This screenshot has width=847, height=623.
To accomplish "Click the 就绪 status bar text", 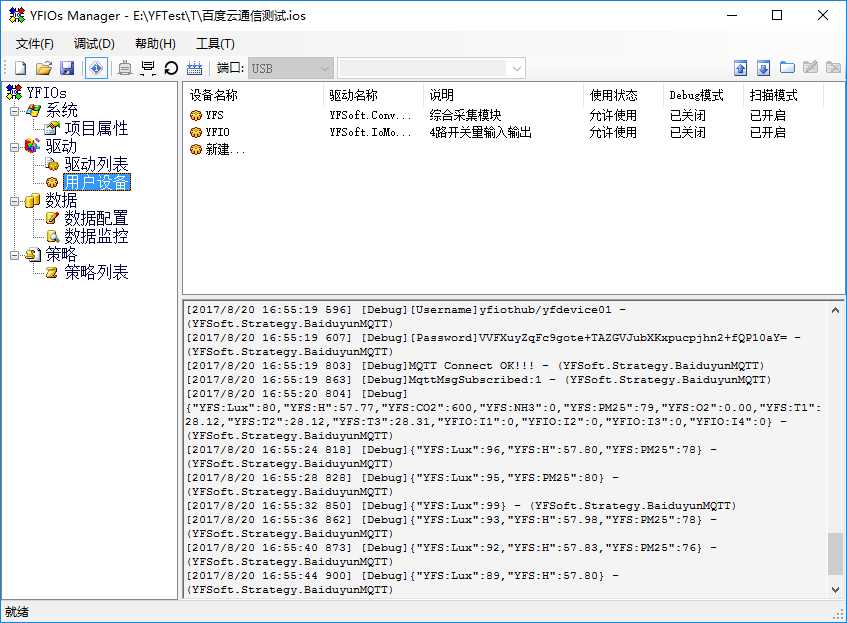I will [x=17, y=612].
